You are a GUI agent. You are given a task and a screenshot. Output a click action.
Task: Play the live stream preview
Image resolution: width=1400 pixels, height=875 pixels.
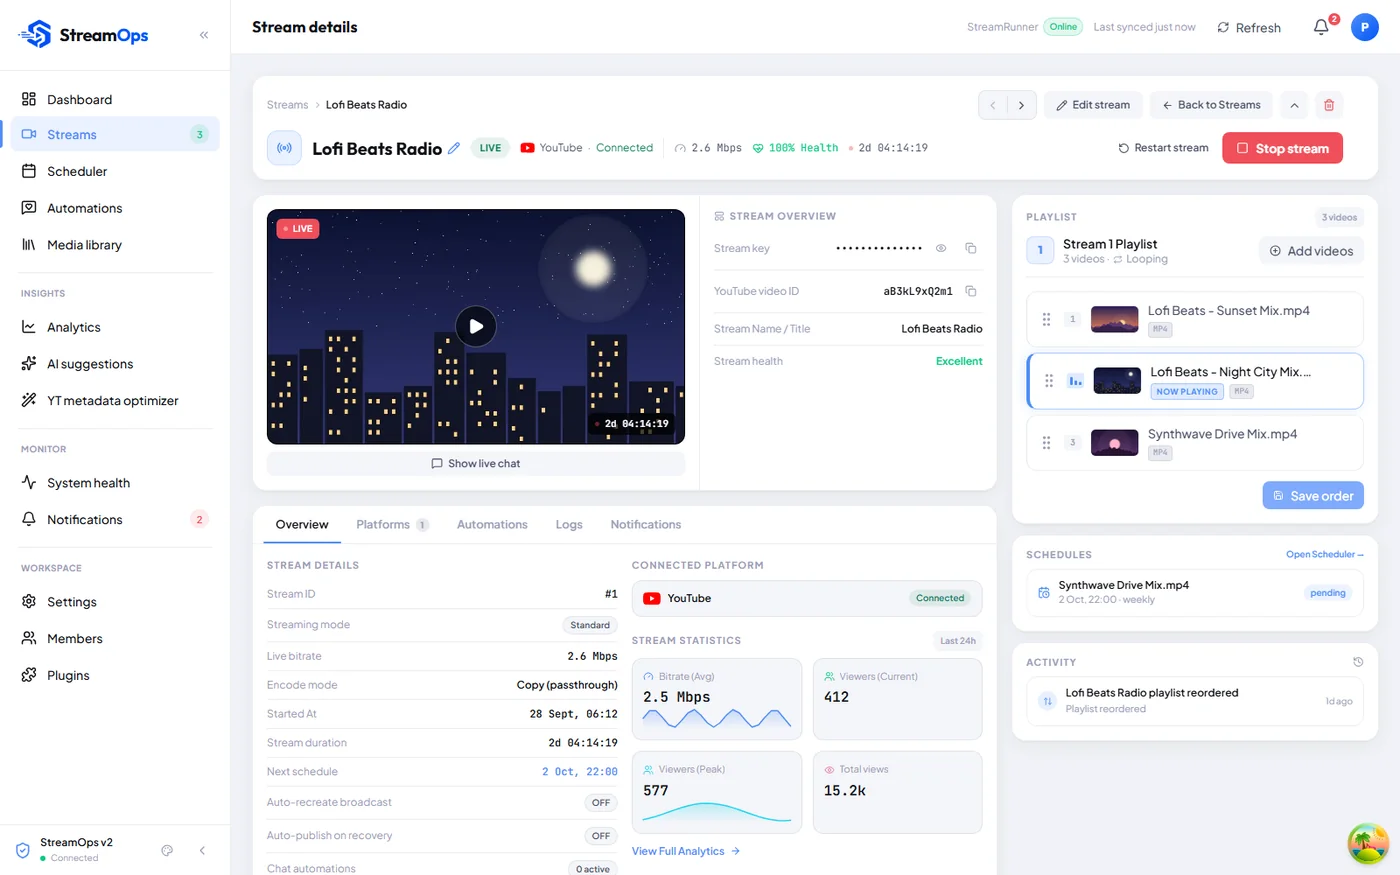[x=476, y=326]
